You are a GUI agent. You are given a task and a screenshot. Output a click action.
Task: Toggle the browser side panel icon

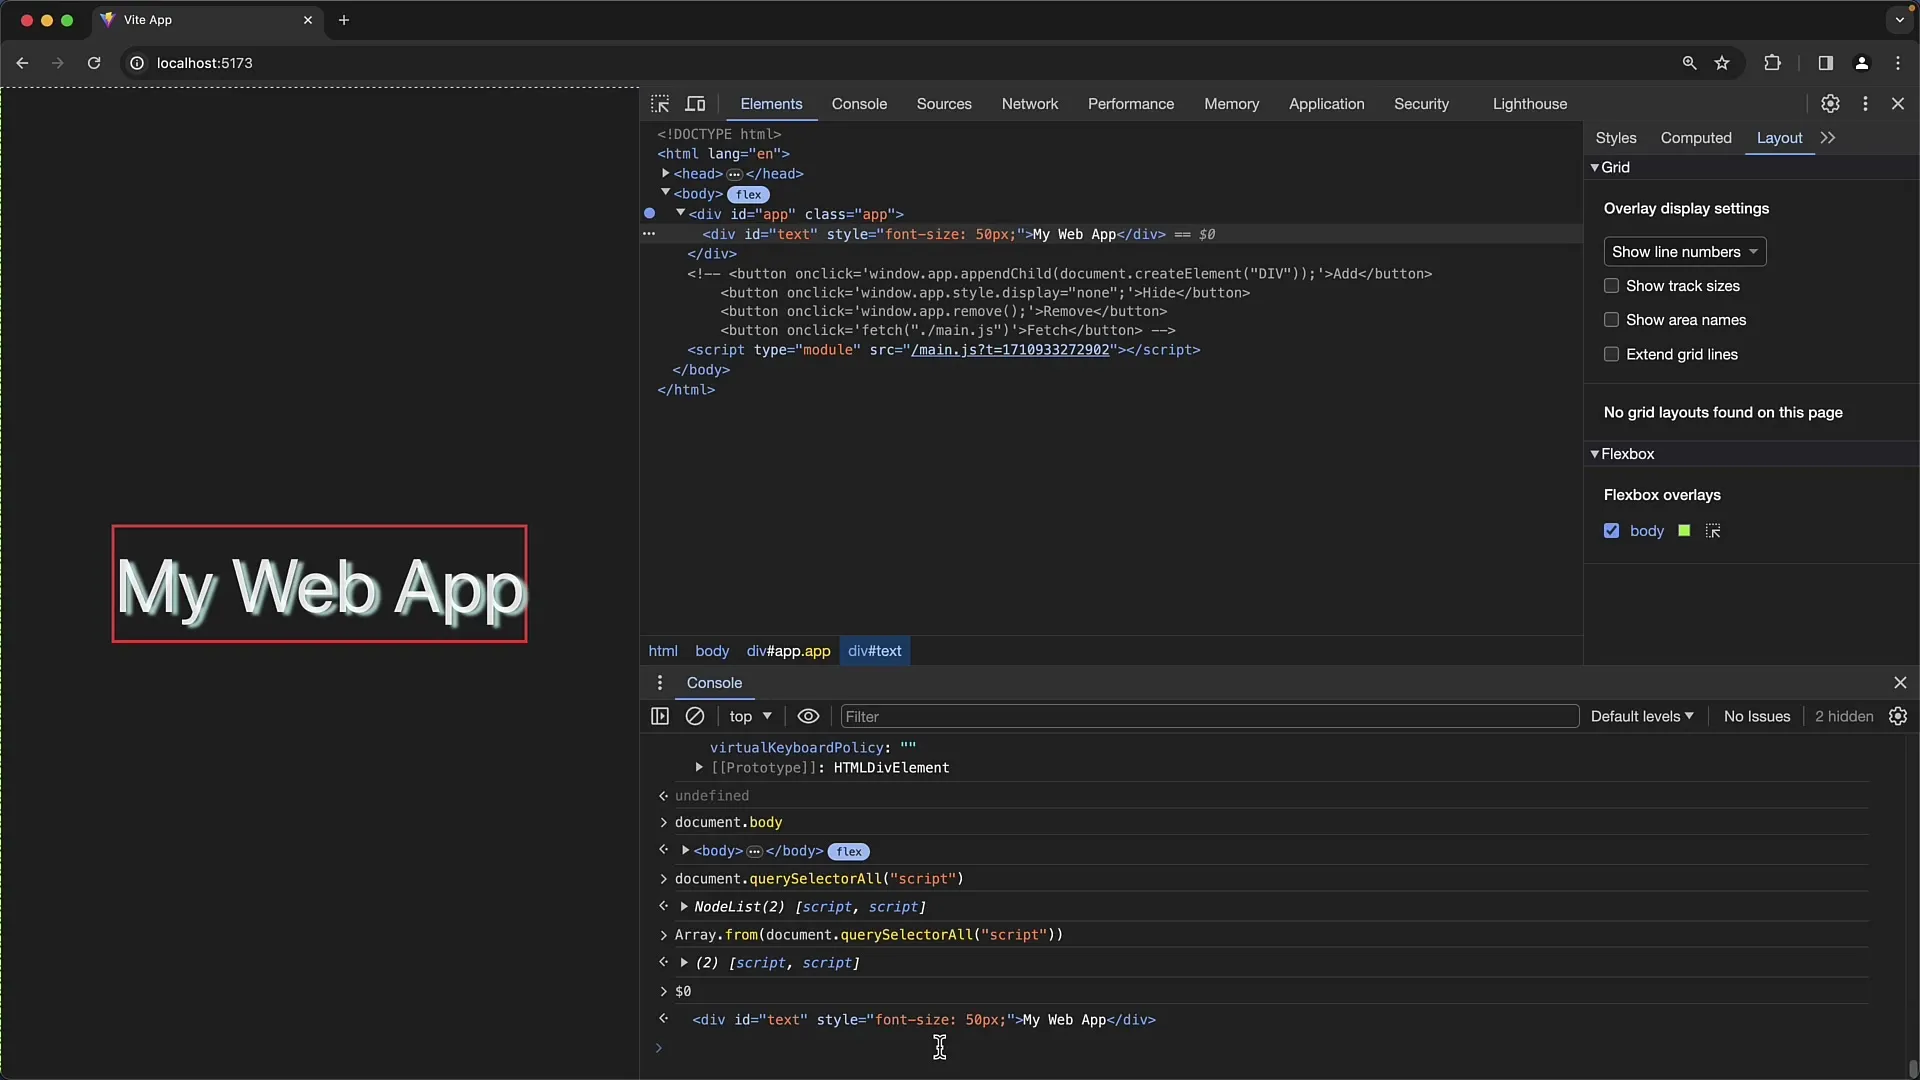point(1825,63)
